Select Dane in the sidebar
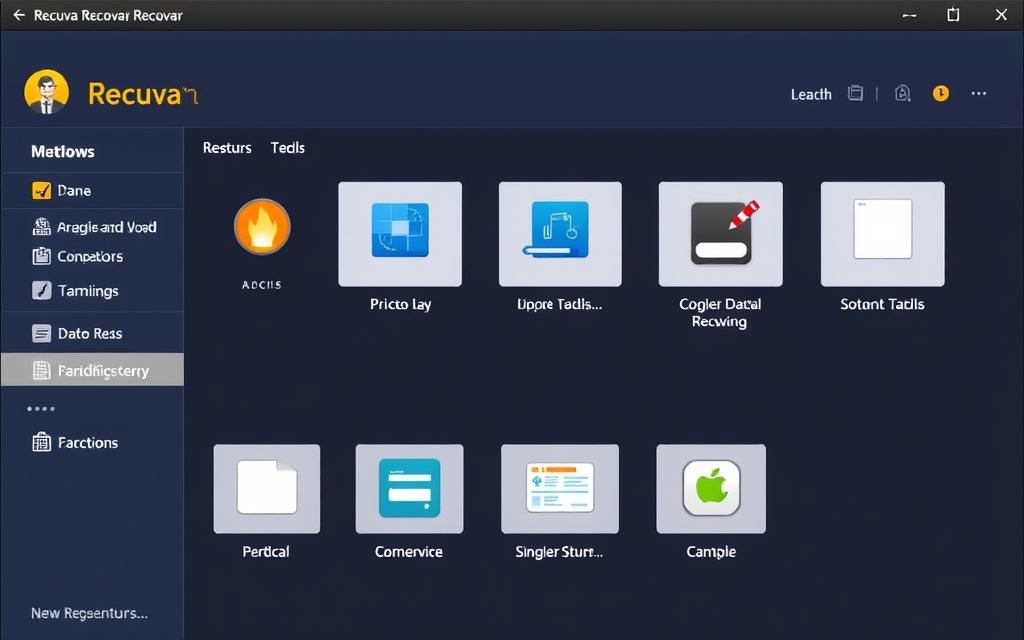This screenshot has width=1024, height=640. pyautogui.click(x=92, y=191)
